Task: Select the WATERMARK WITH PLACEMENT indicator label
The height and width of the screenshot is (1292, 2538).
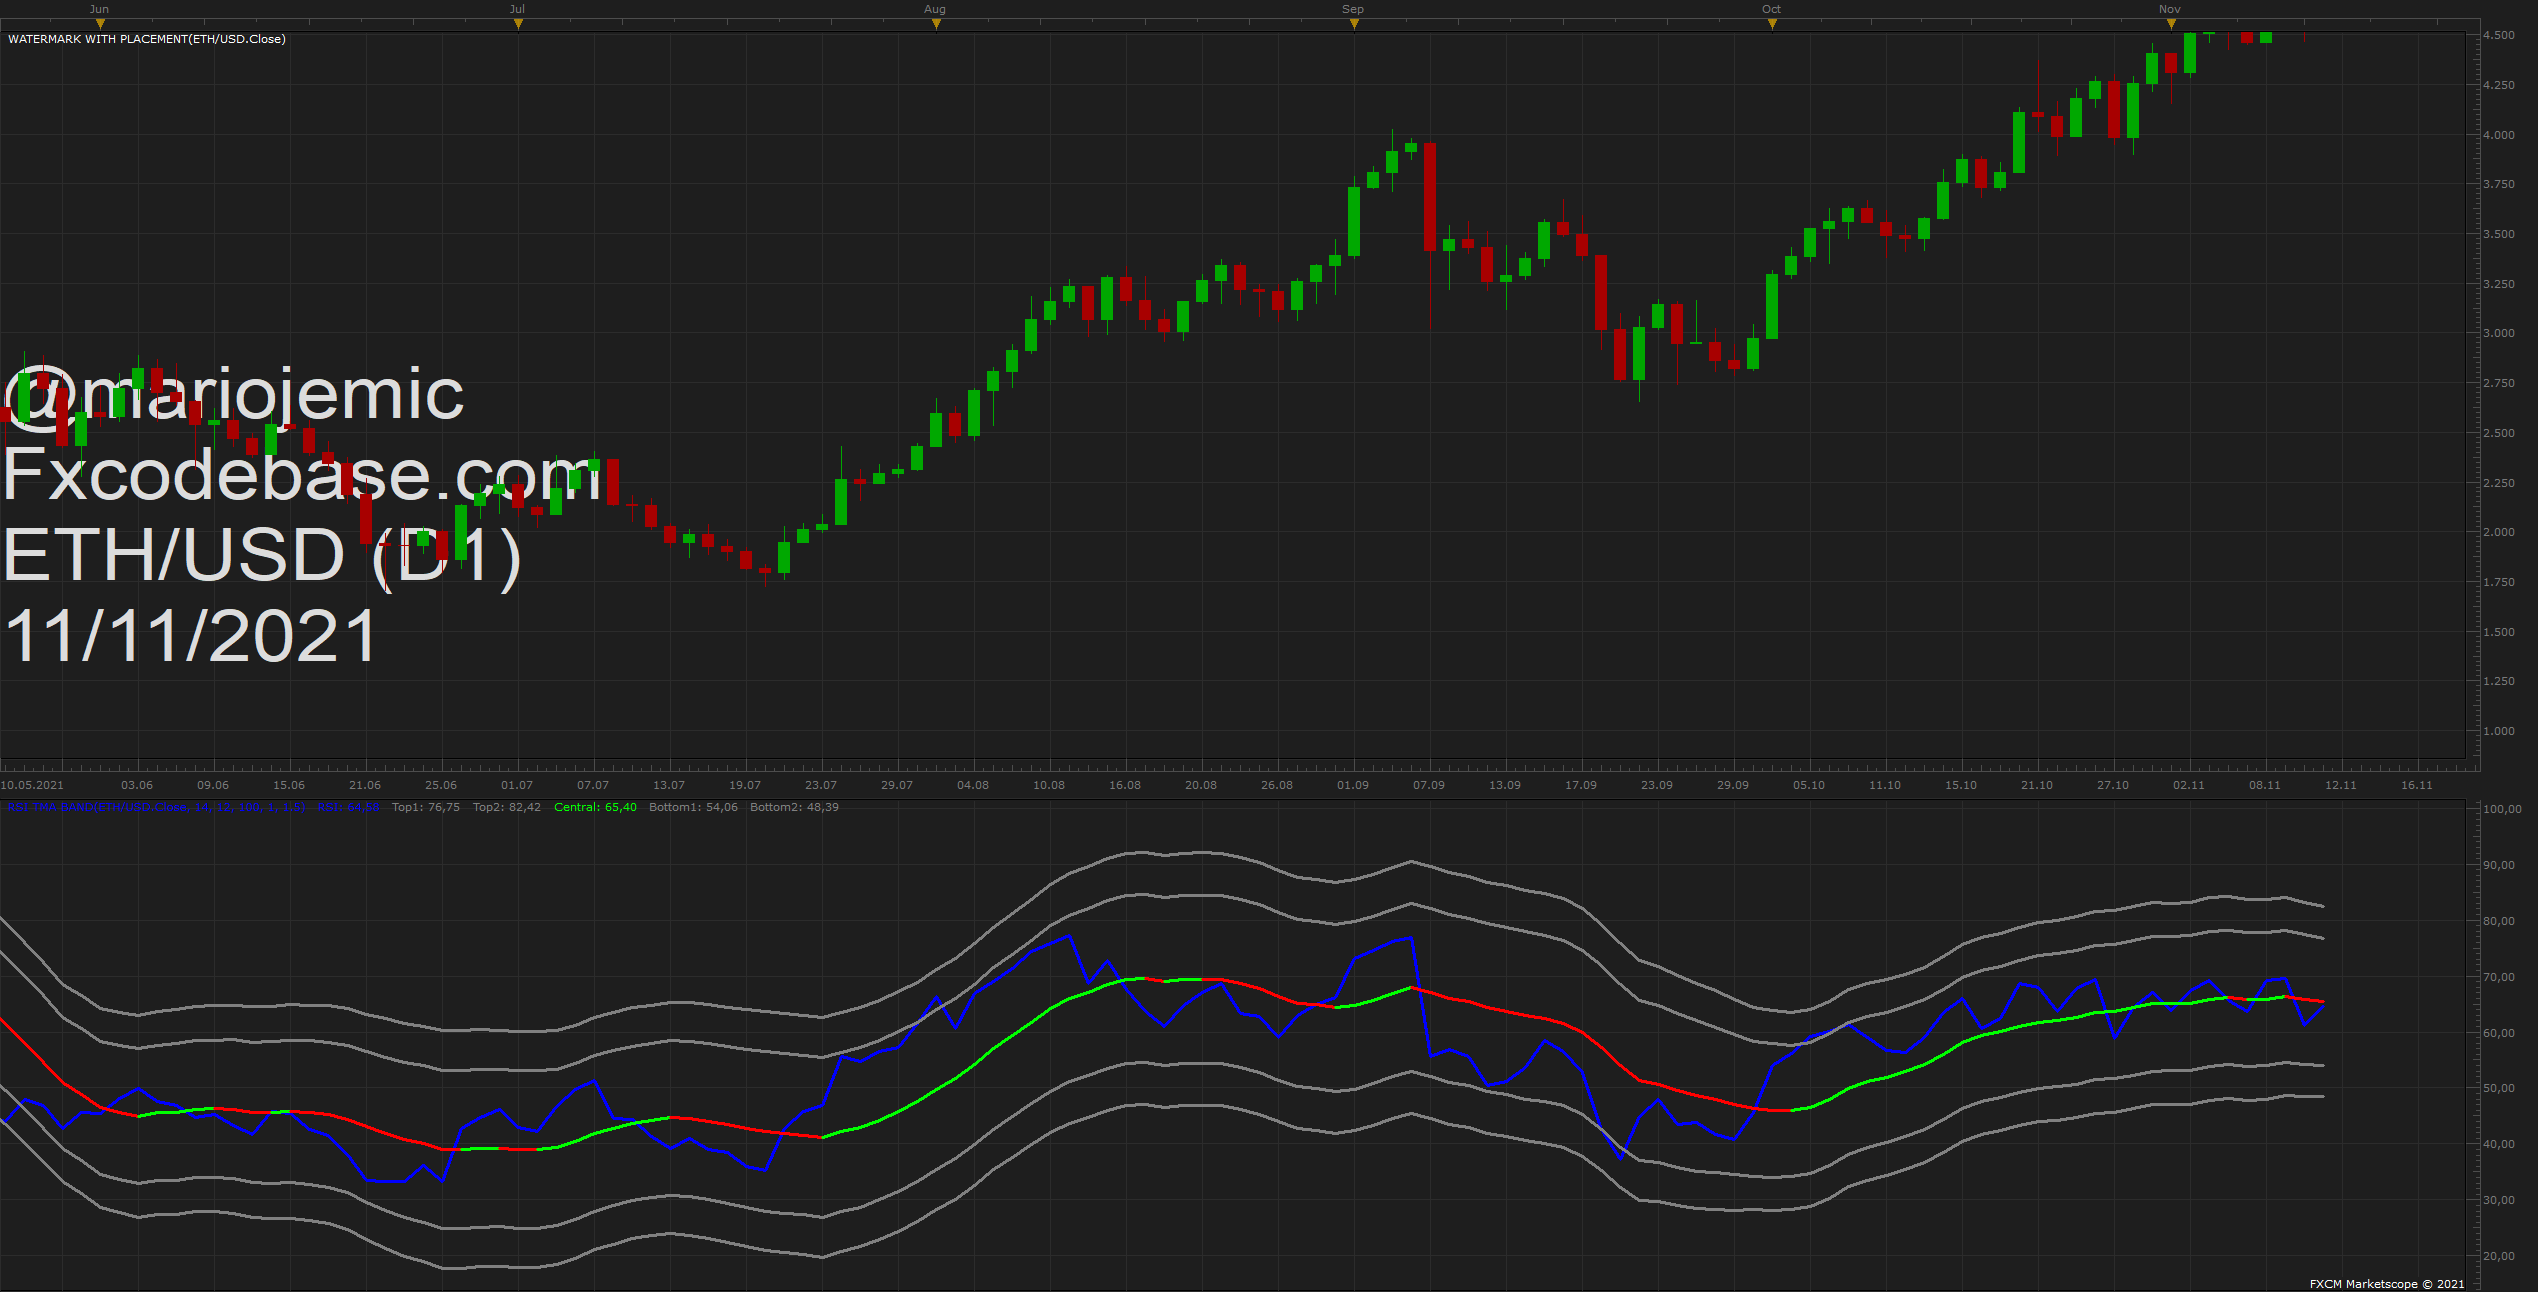Action: pos(147,39)
